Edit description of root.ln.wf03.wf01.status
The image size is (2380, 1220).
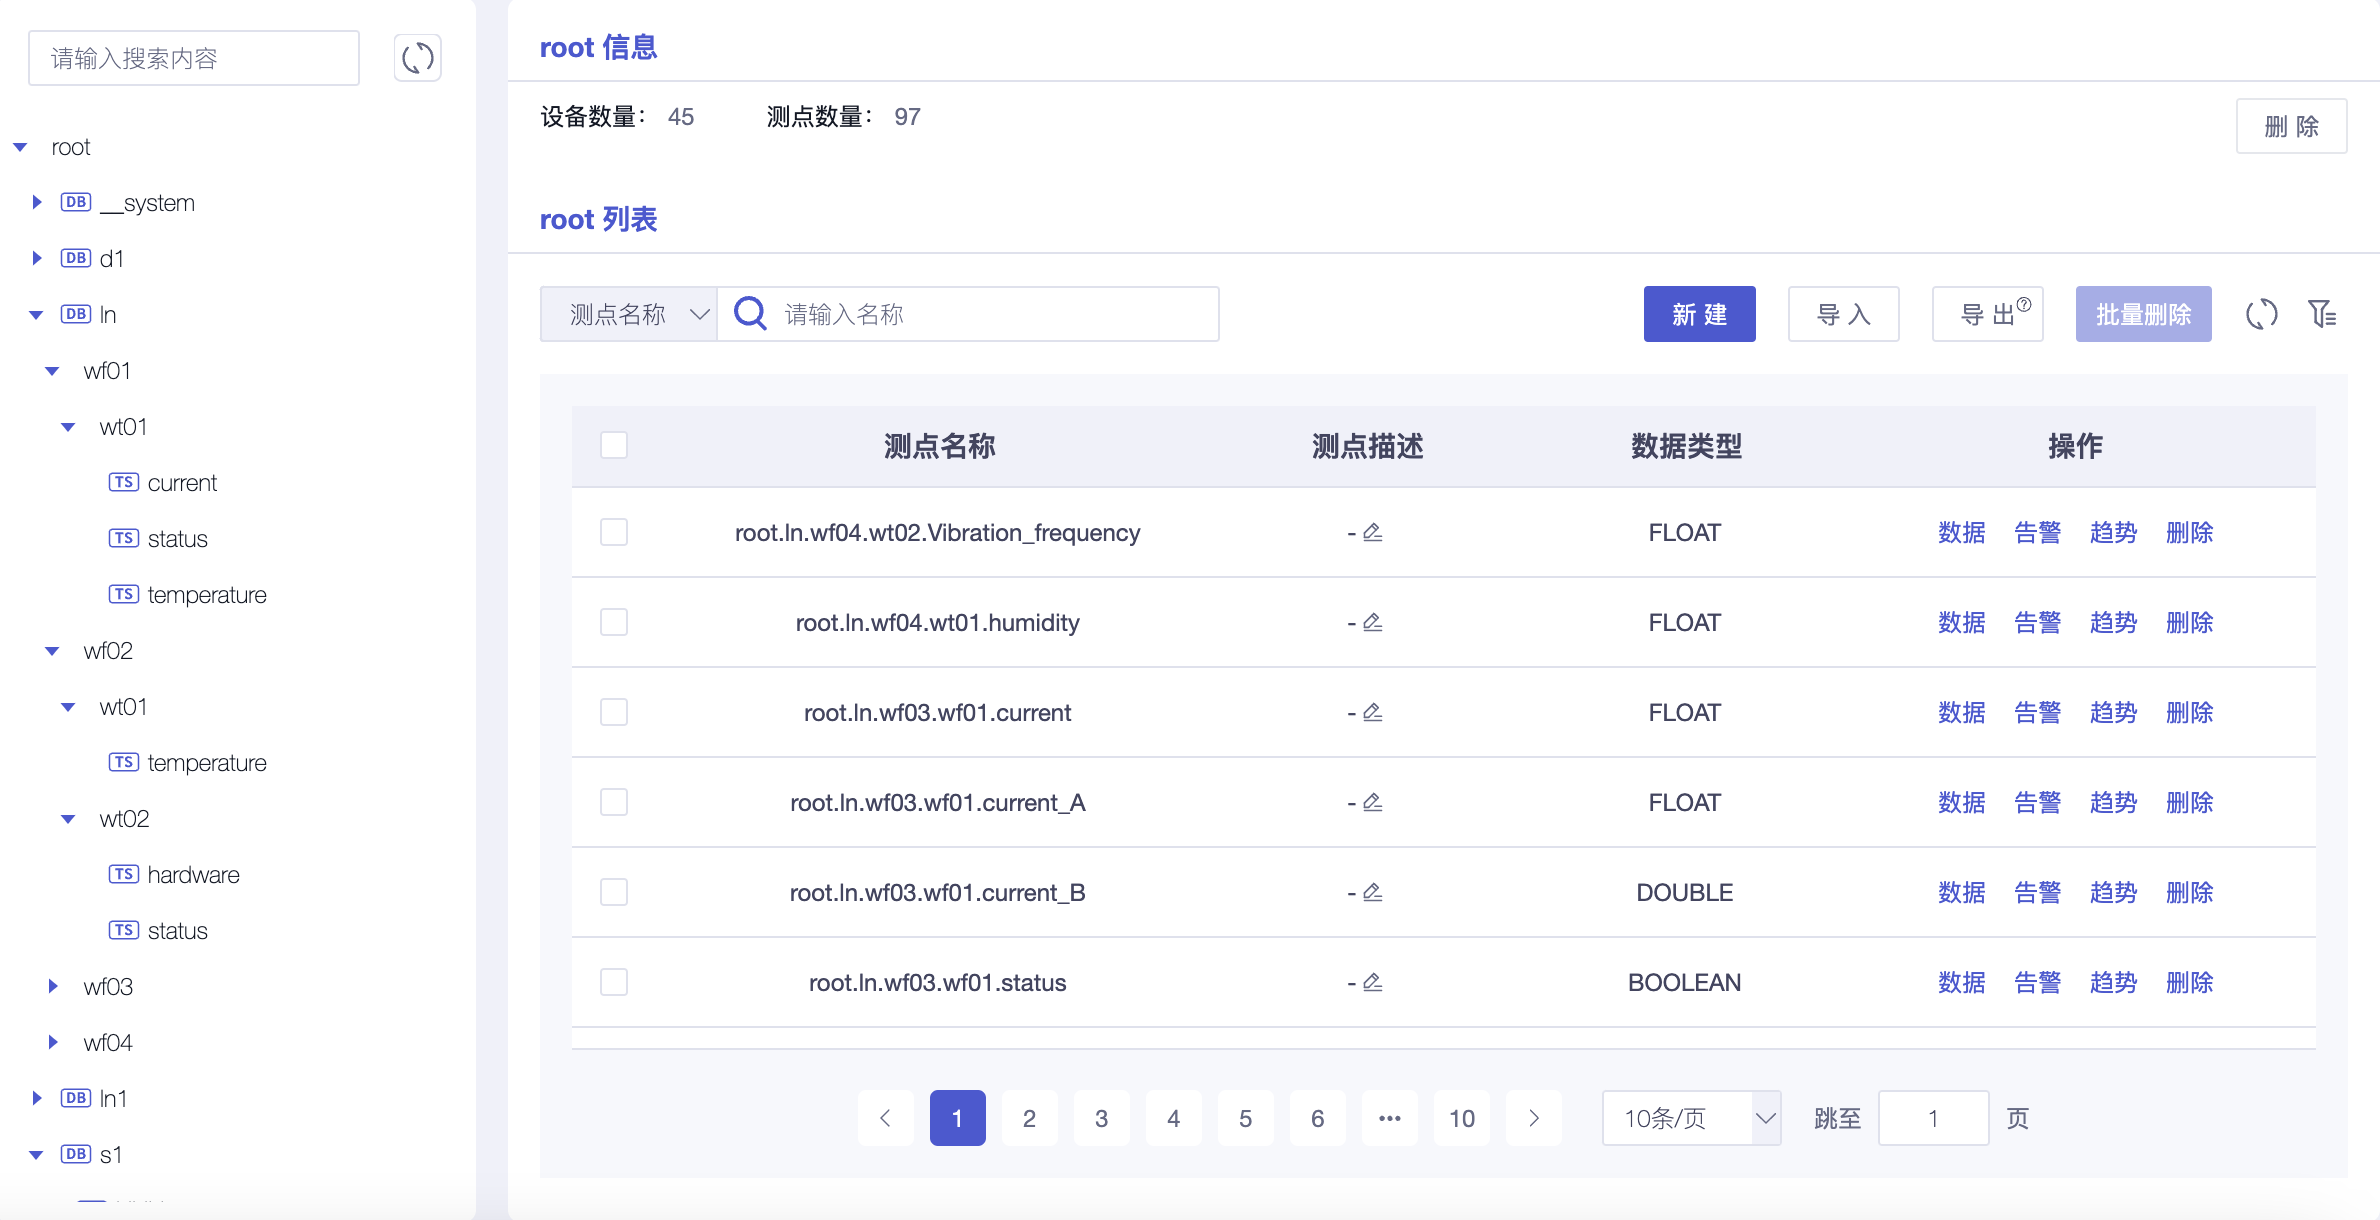tap(1372, 982)
